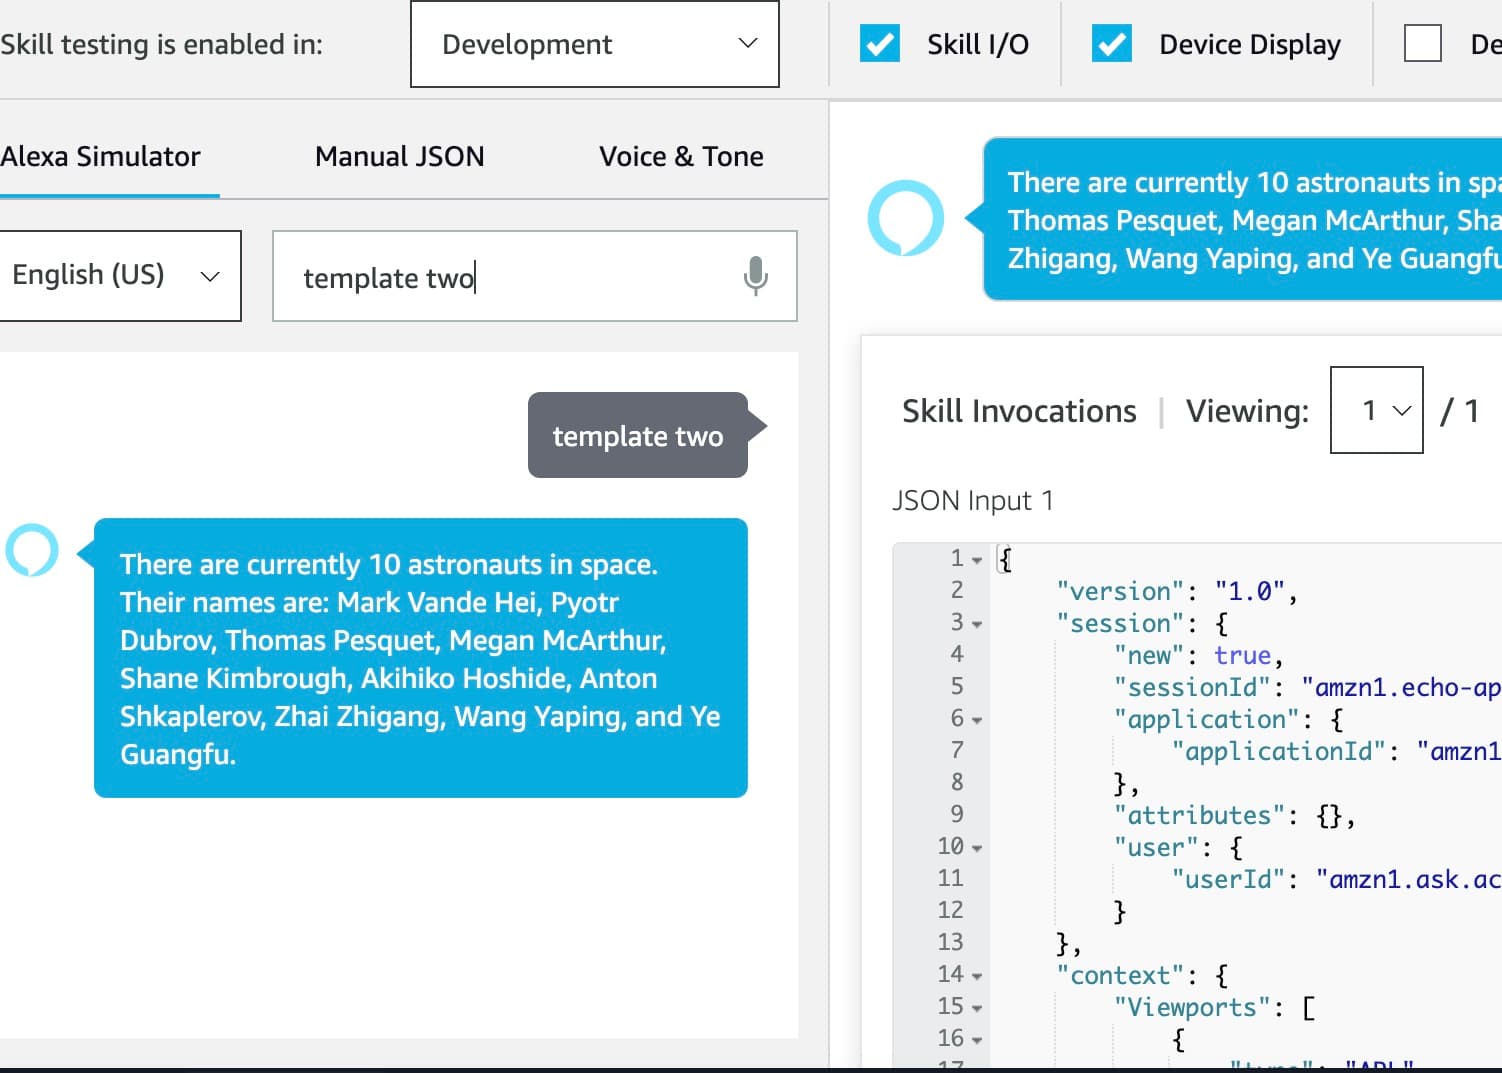Collapse the Viewports array at line 15
Screen dimensions: 1502x1073
[977, 1008]
